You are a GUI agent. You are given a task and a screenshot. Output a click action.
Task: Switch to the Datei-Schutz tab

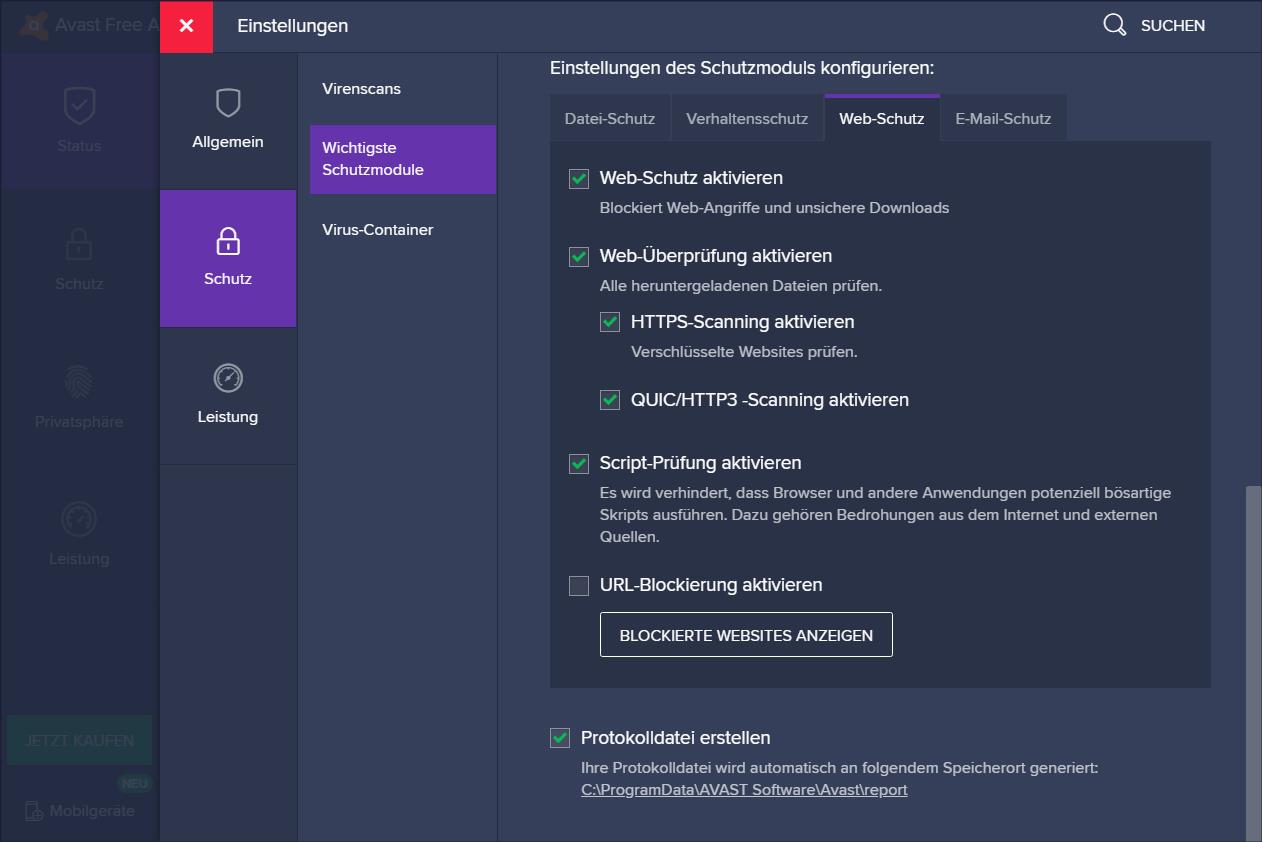coord(610,118)
